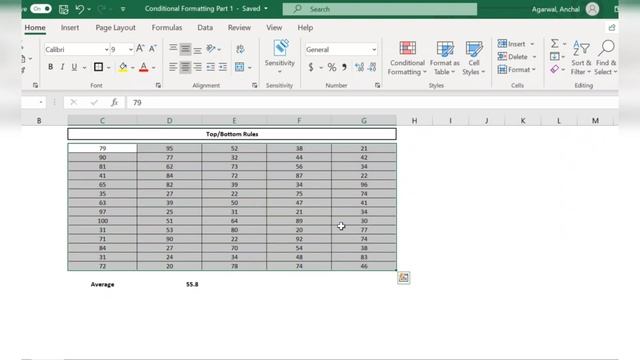Click Decrease Decimal icon
Viewport: 640px width, 360px height.
[x=372, y=67]
